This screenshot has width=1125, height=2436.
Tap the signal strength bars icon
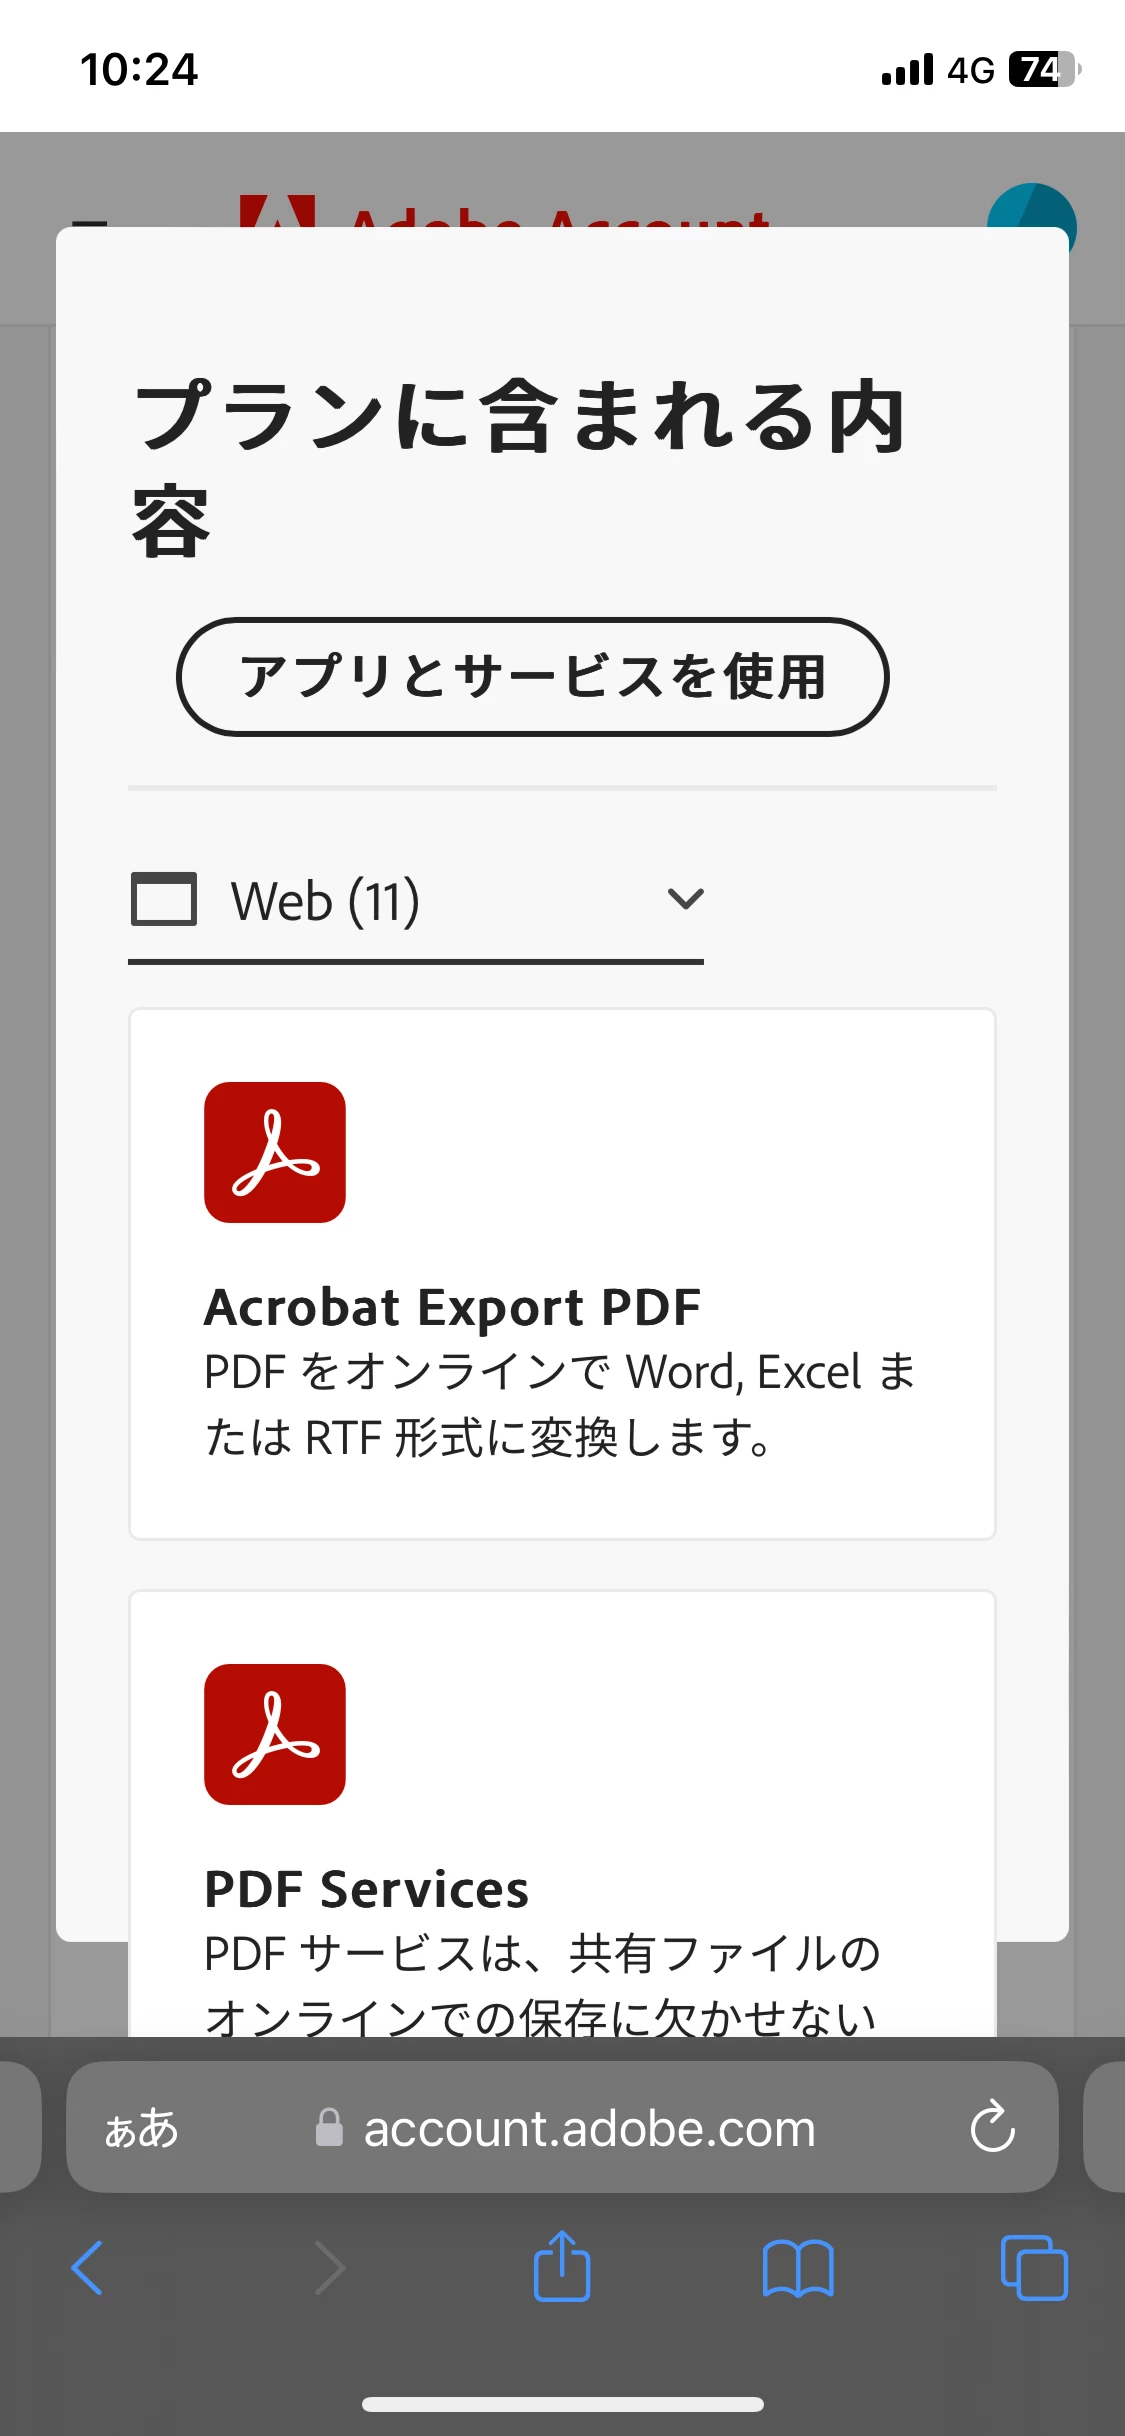point(907,70)
